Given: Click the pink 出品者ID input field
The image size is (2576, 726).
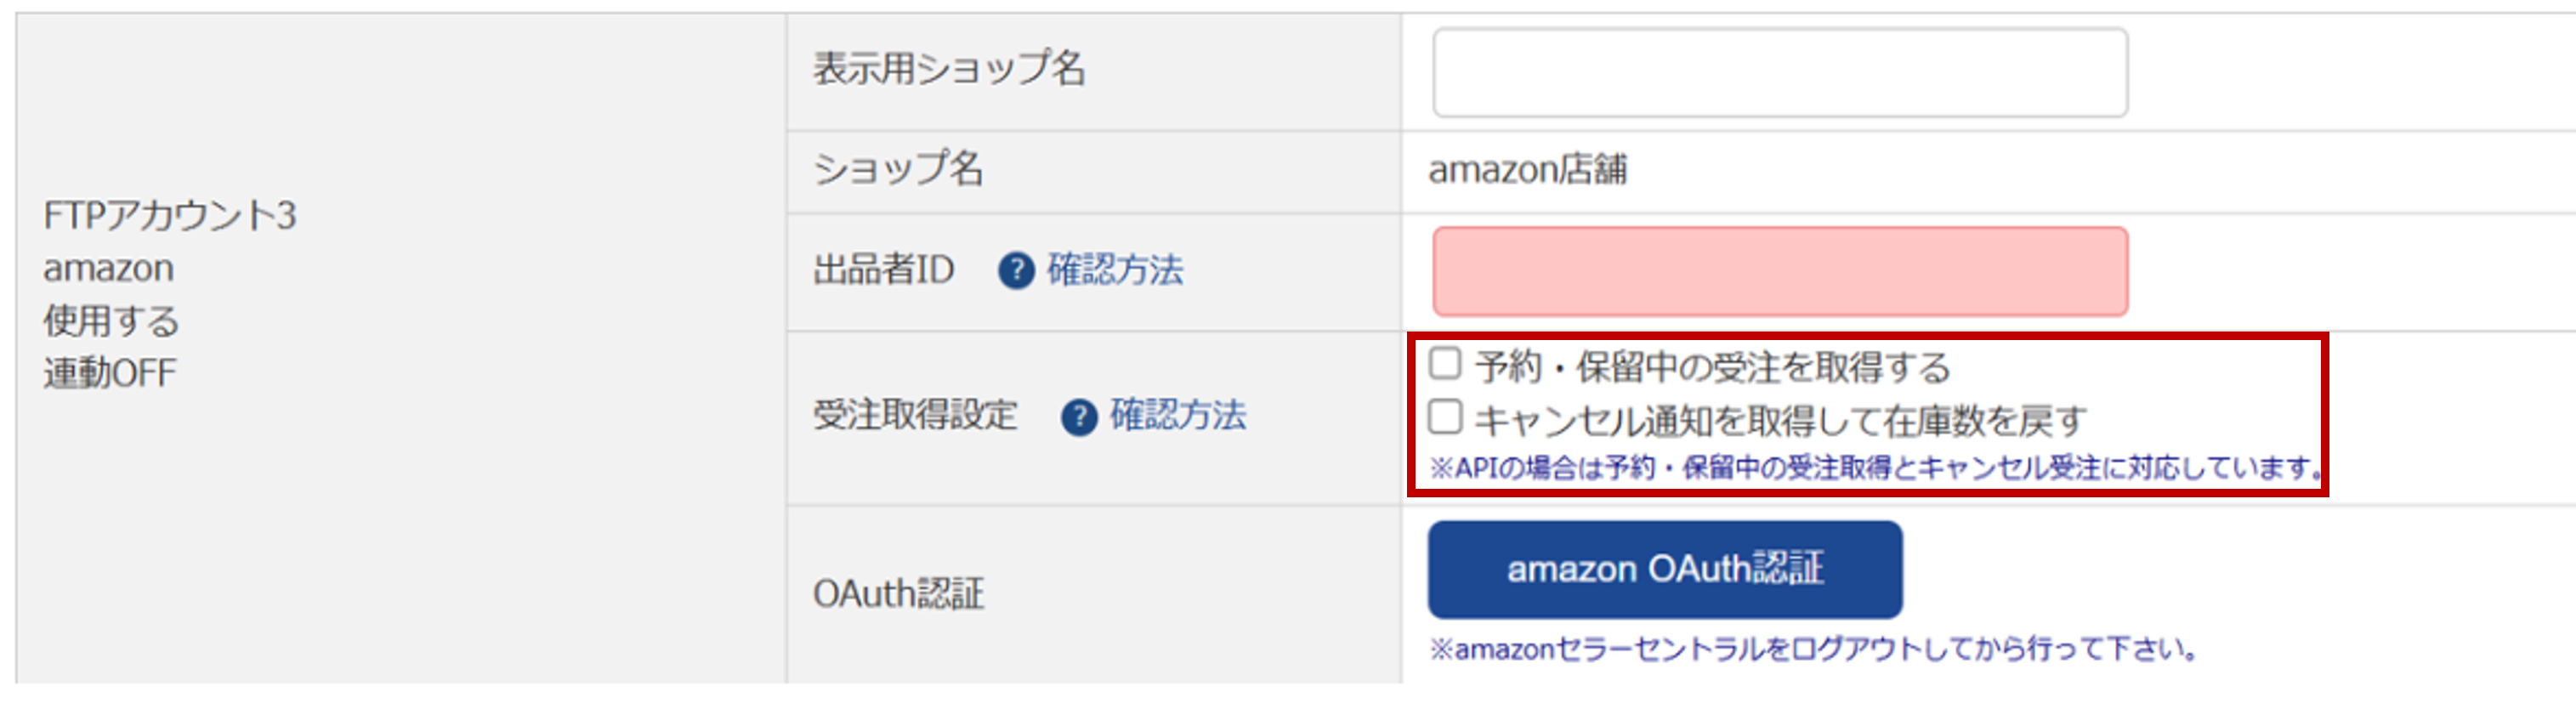Looking at the screenshot, I should [1779, 272].
